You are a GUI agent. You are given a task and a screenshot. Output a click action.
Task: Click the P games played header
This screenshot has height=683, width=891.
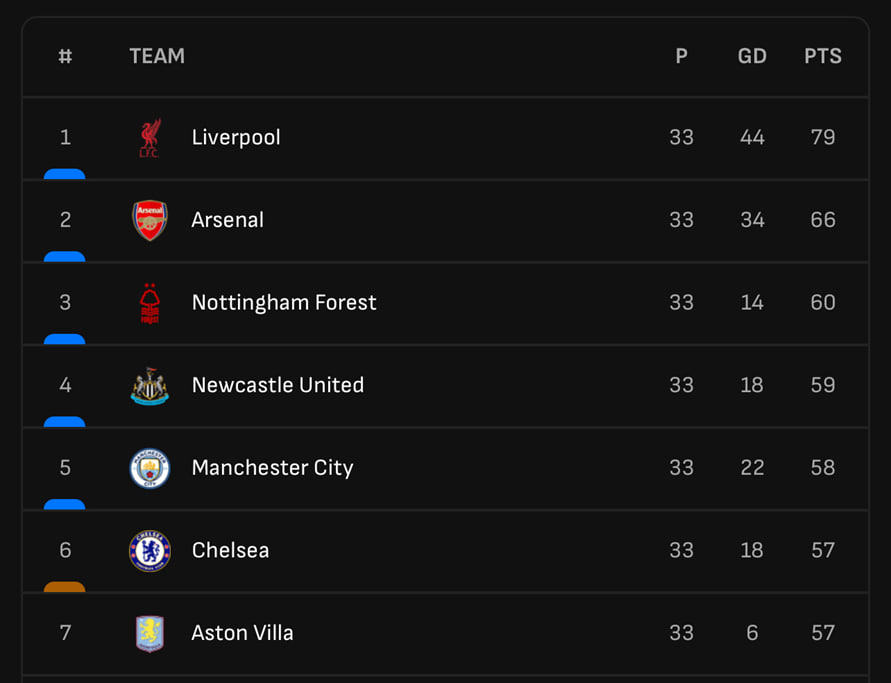pos(681,57)
